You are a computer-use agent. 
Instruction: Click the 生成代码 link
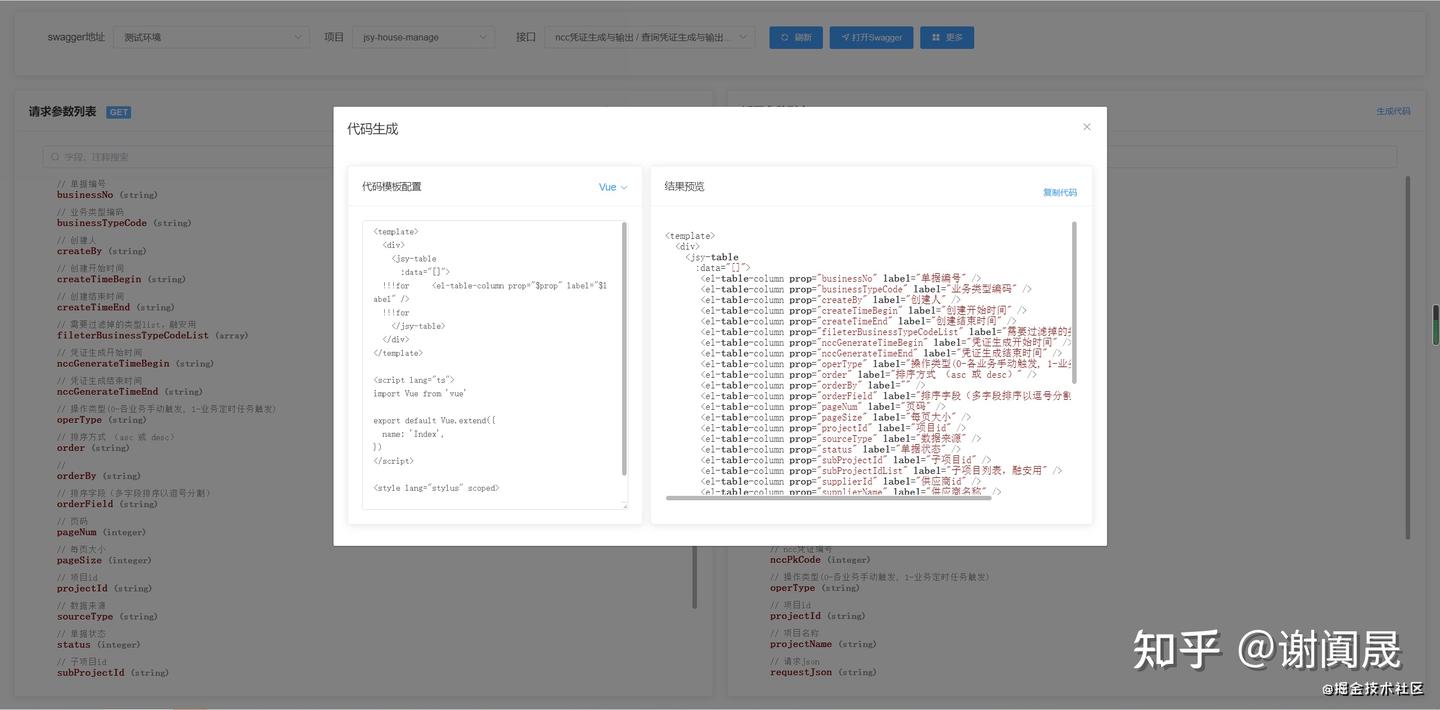click(x=1392, y=111)
